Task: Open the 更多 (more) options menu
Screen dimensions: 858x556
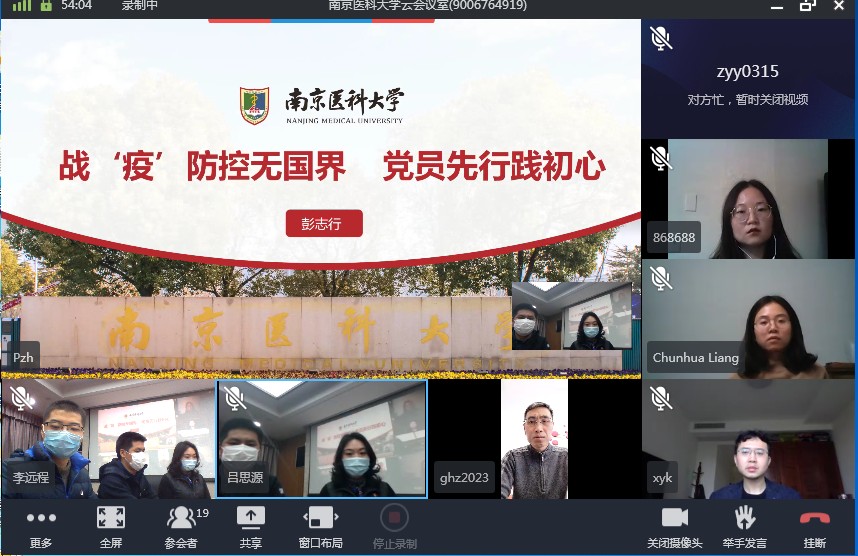Action: (41, 528)
